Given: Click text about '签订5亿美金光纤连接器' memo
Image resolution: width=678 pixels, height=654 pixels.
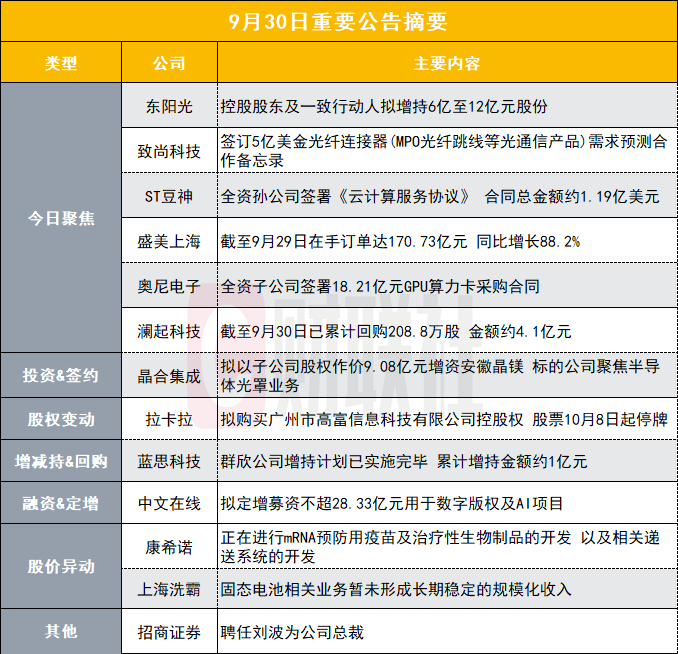Looking at the screenshot, I should 444,151.
